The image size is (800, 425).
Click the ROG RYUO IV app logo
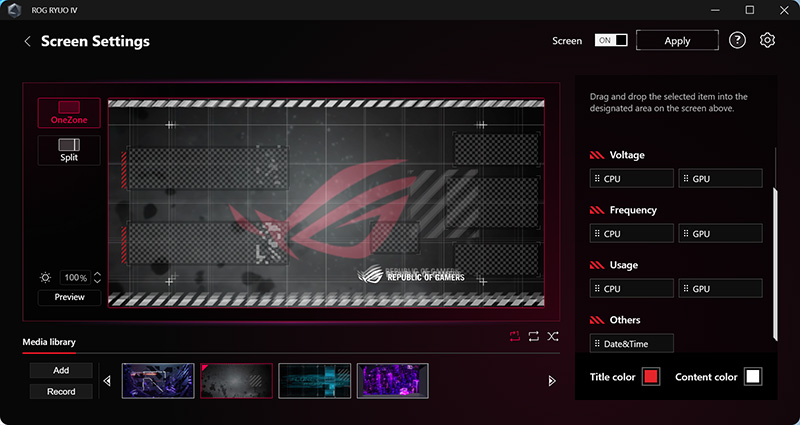(14, 10)
